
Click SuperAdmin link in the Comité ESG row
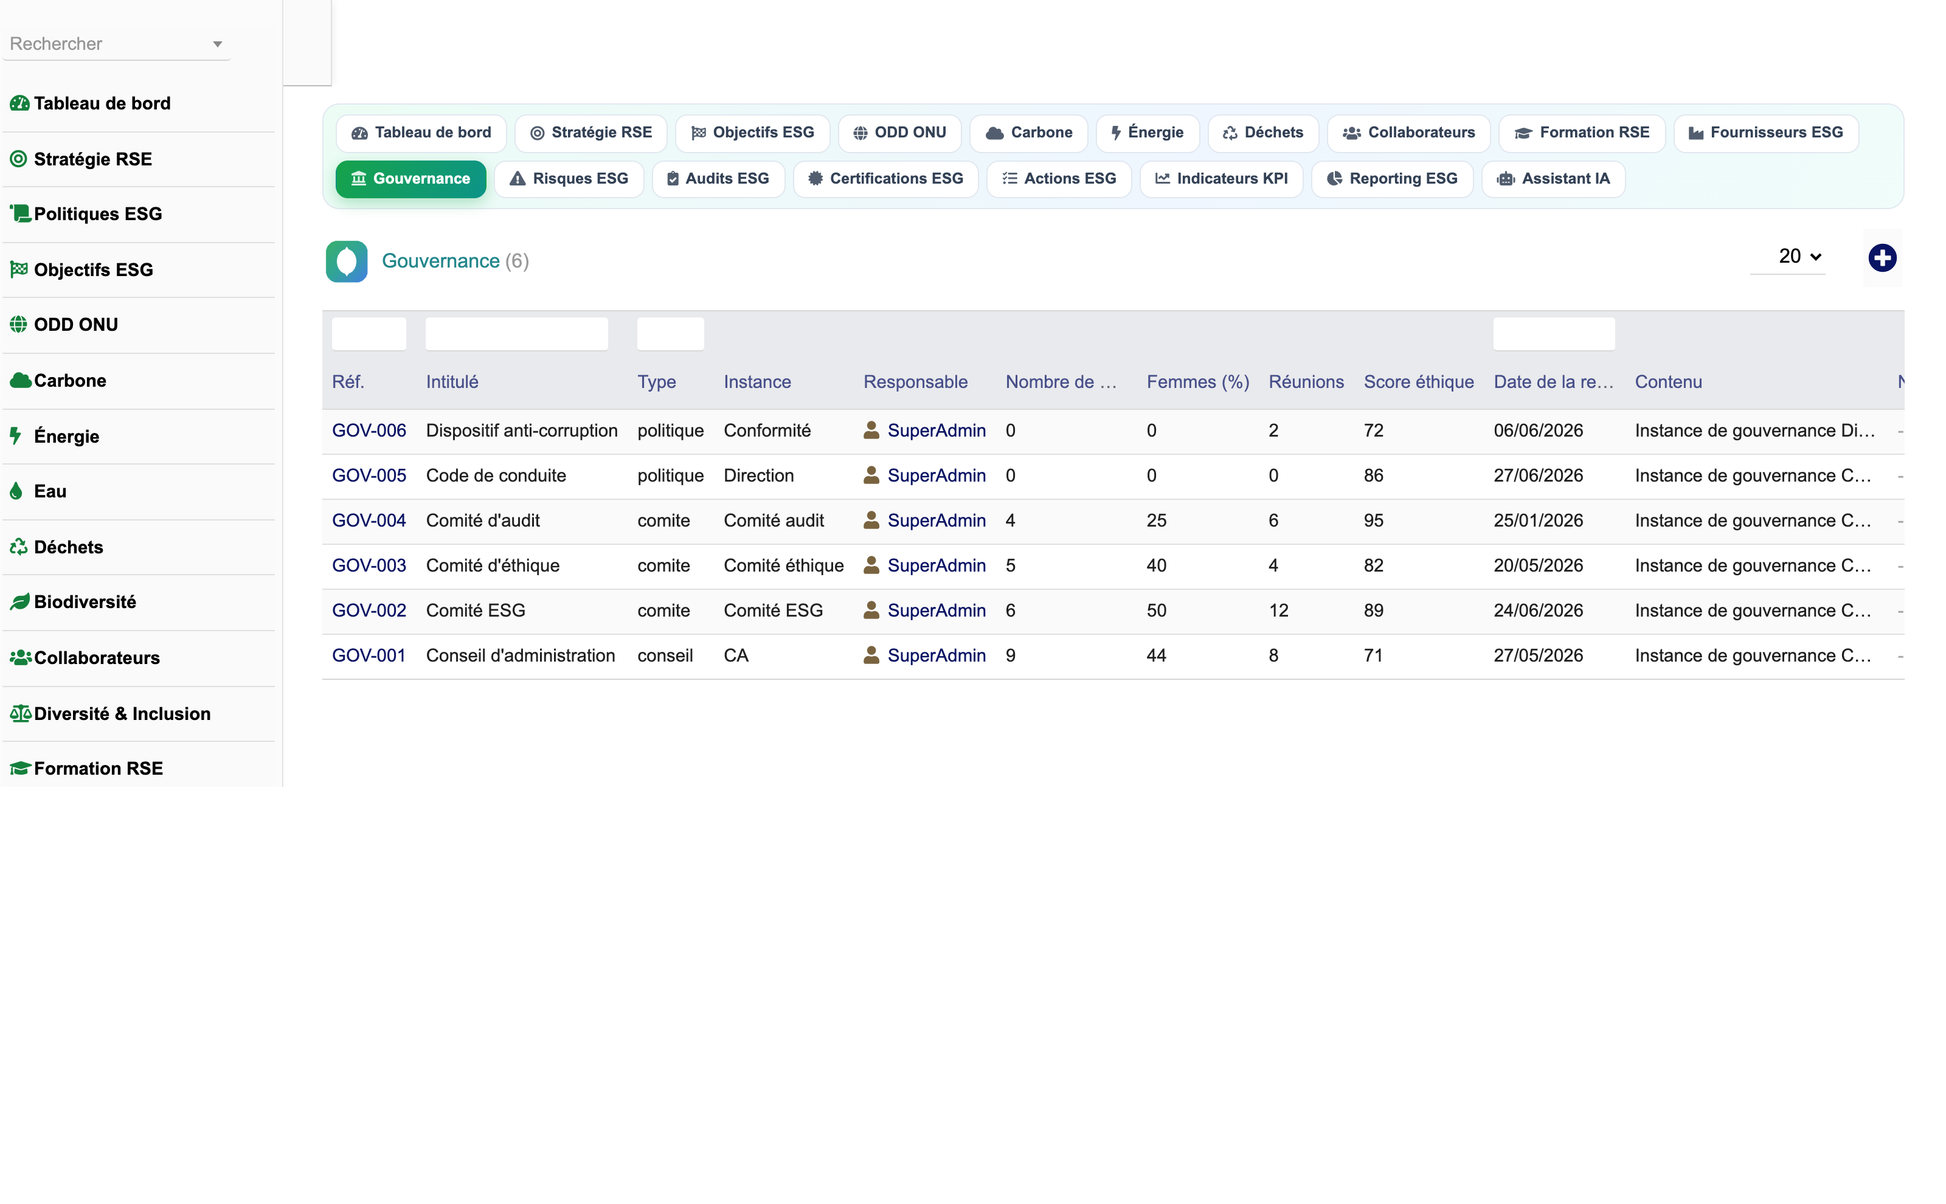pos(937,611)
